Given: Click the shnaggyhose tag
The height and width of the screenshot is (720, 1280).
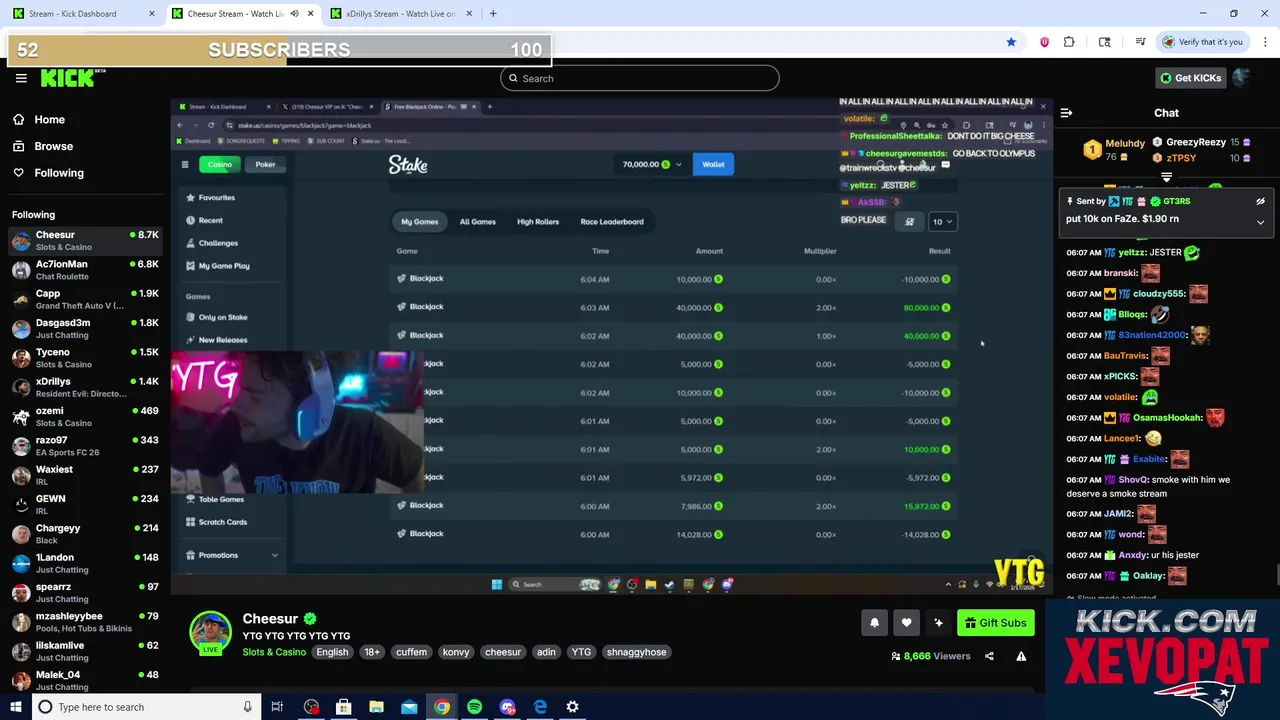Looking at the screenshot, I should tap(636, 652).
